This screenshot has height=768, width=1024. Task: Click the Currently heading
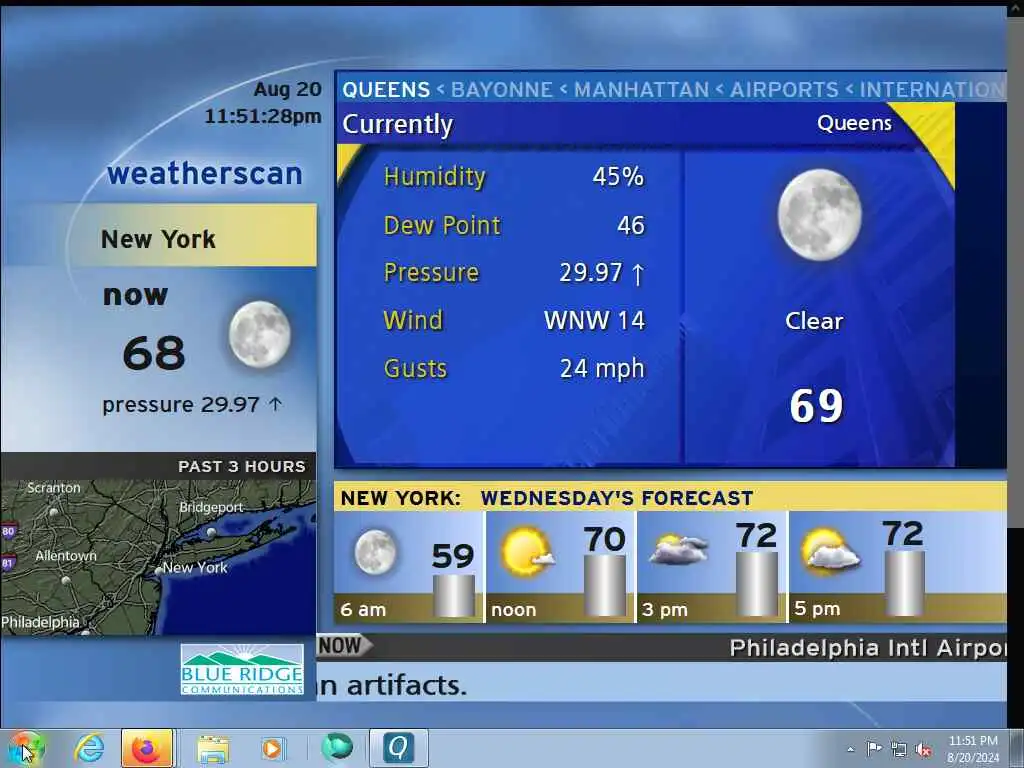(397, 124)
